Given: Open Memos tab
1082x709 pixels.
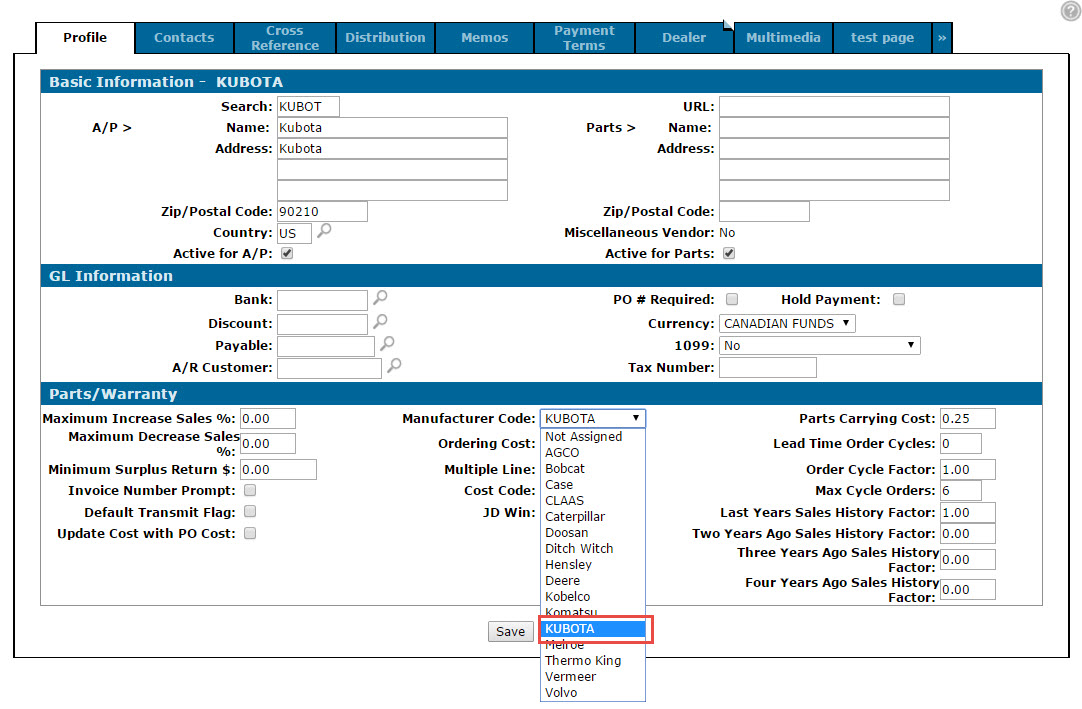Looking at the screenshot, I should pos(484,38).
